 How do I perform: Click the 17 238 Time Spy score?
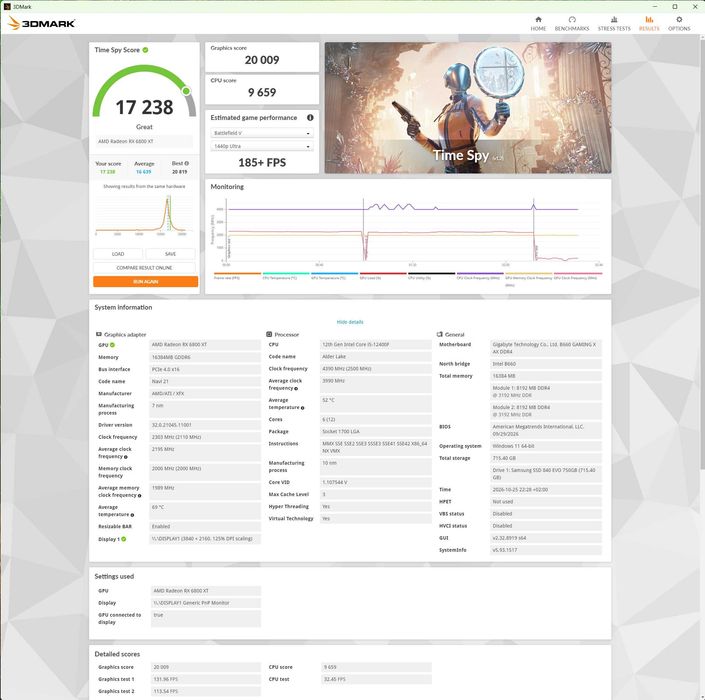144,107
